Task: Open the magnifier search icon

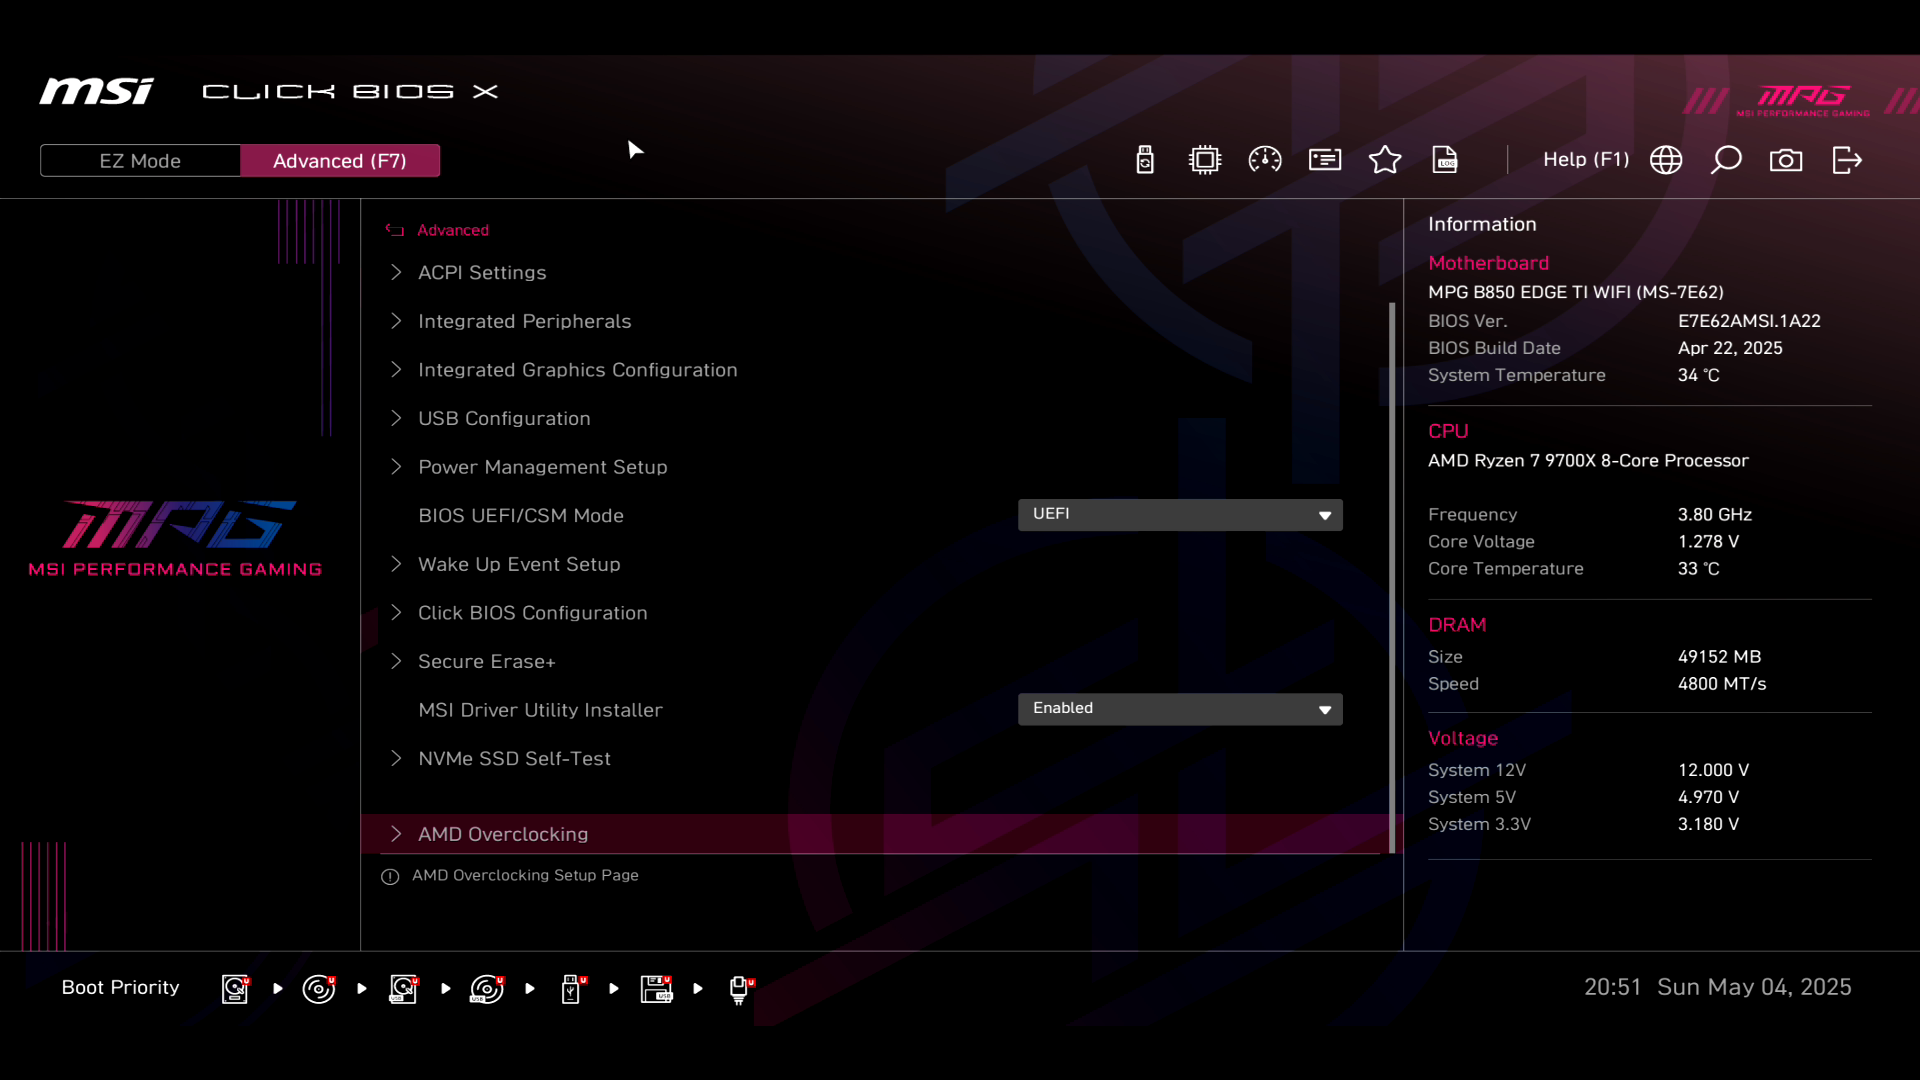Action: [1726, 160]
